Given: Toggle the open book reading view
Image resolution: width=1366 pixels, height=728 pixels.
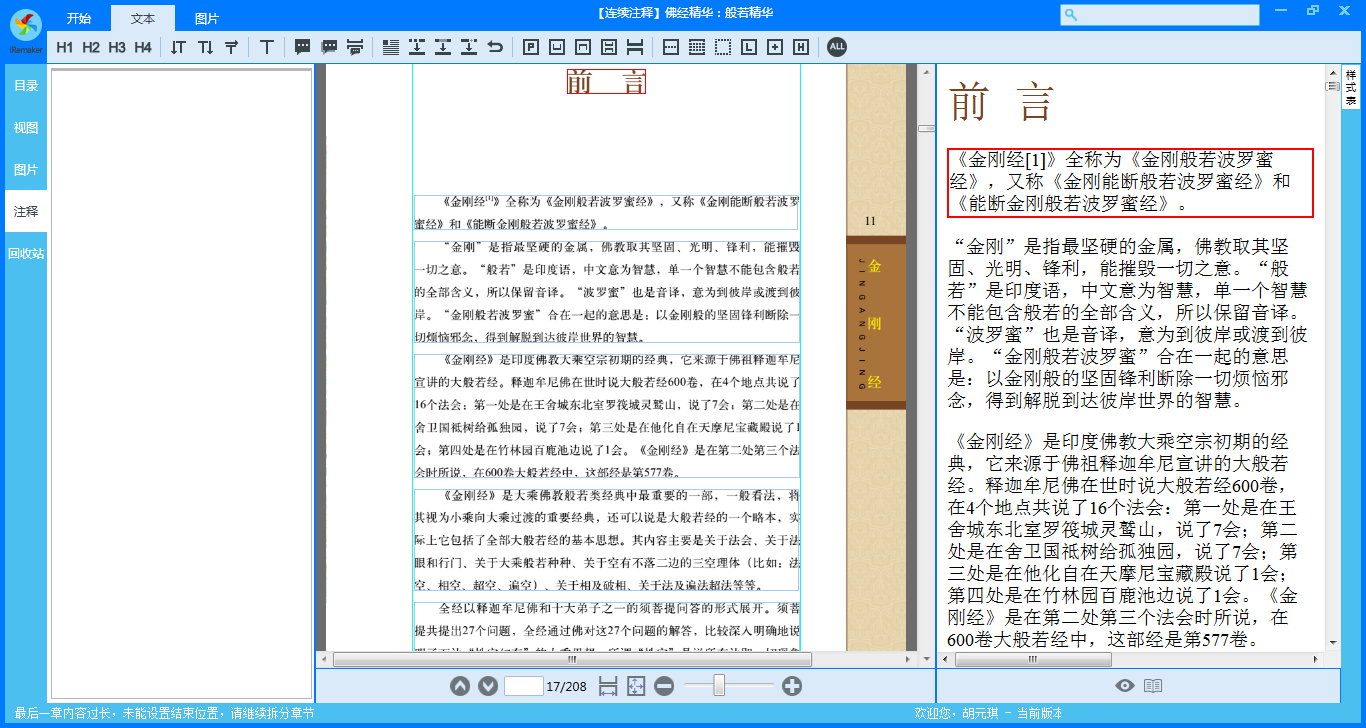Looking at the screenshot, I should pos(1153,686).
